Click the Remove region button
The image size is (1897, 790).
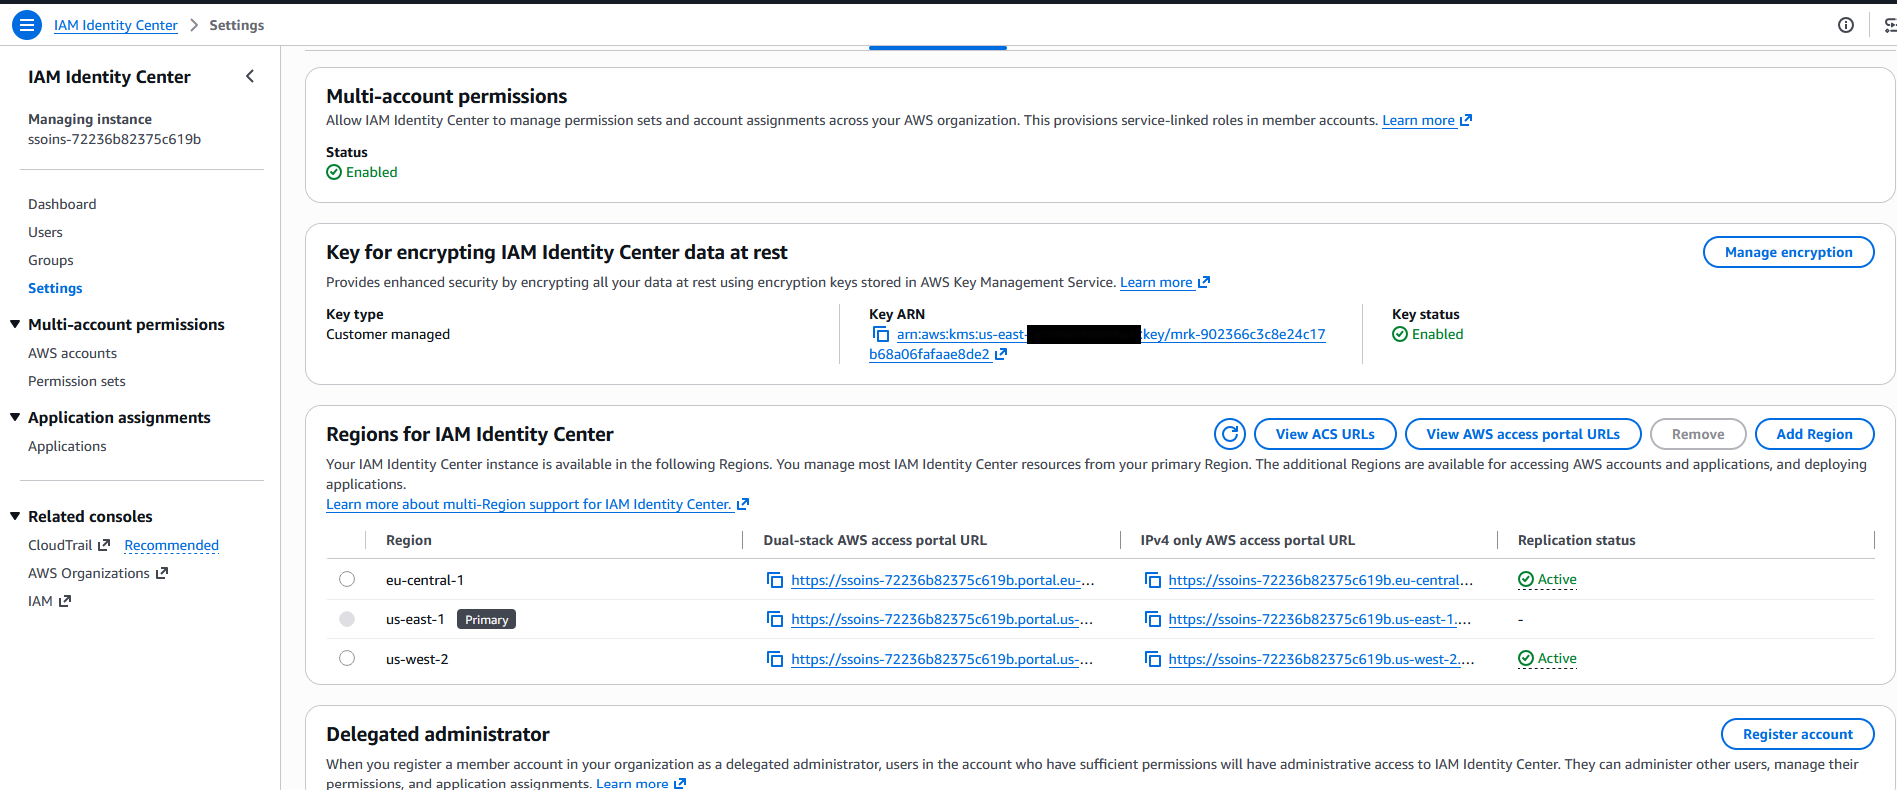(1698, 434)
